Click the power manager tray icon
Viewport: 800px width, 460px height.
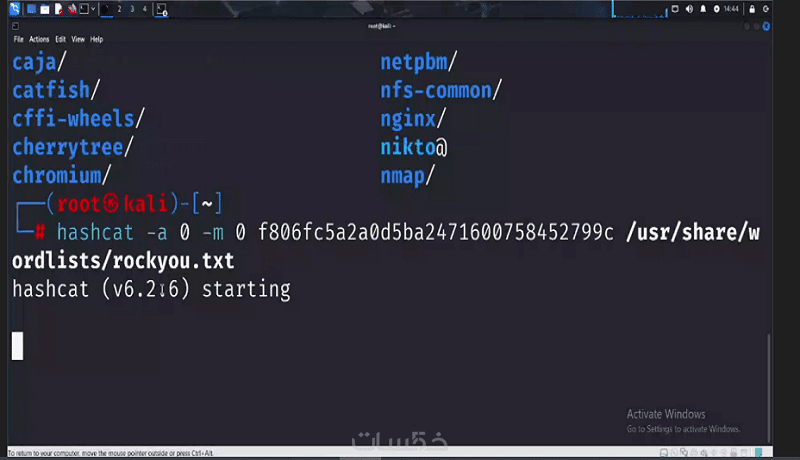pyautogui.click(x=717, y=9)
